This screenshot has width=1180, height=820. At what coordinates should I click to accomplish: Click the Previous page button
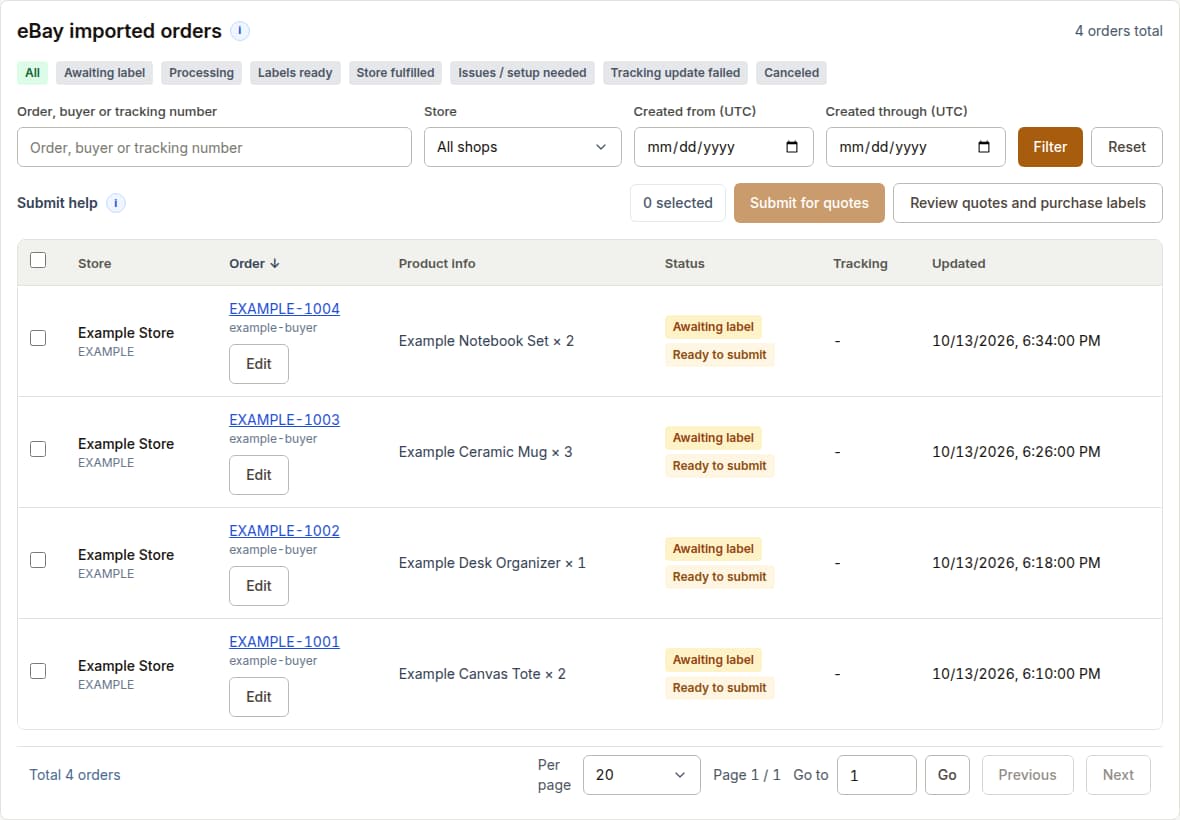(1027, 775)
